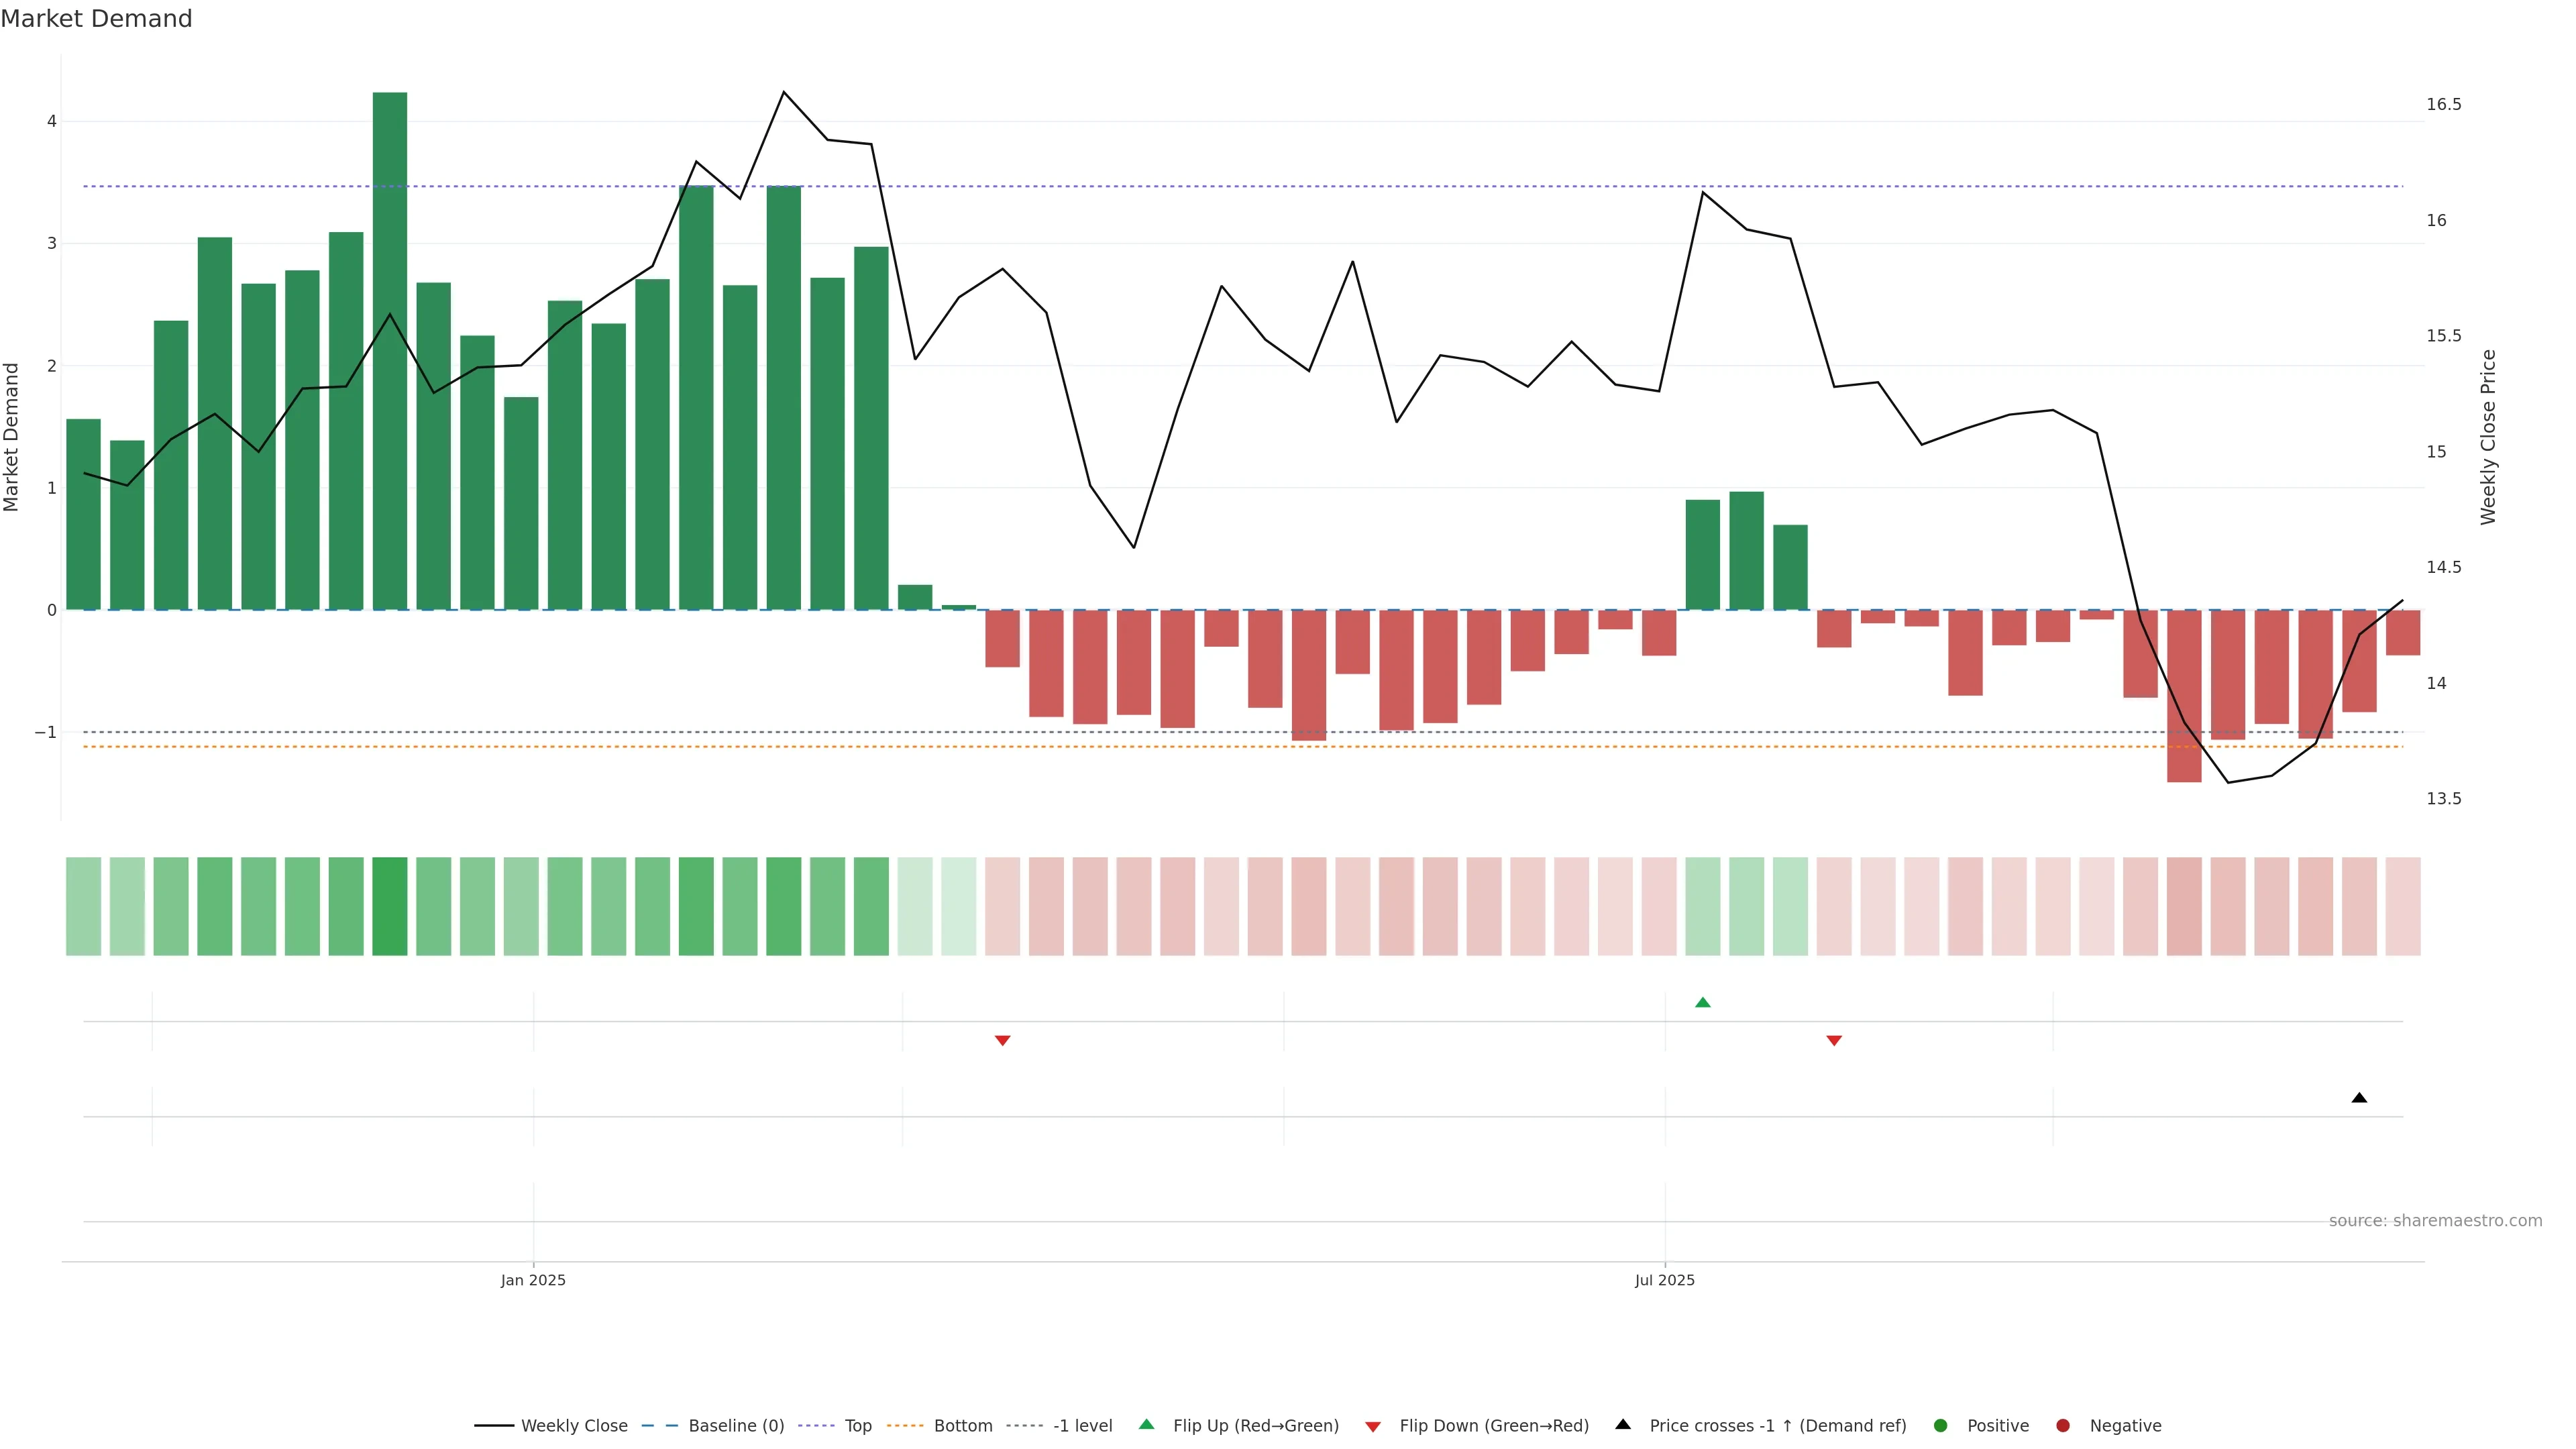Toggle the -1 level legend entry

tap(1082, 1425)
